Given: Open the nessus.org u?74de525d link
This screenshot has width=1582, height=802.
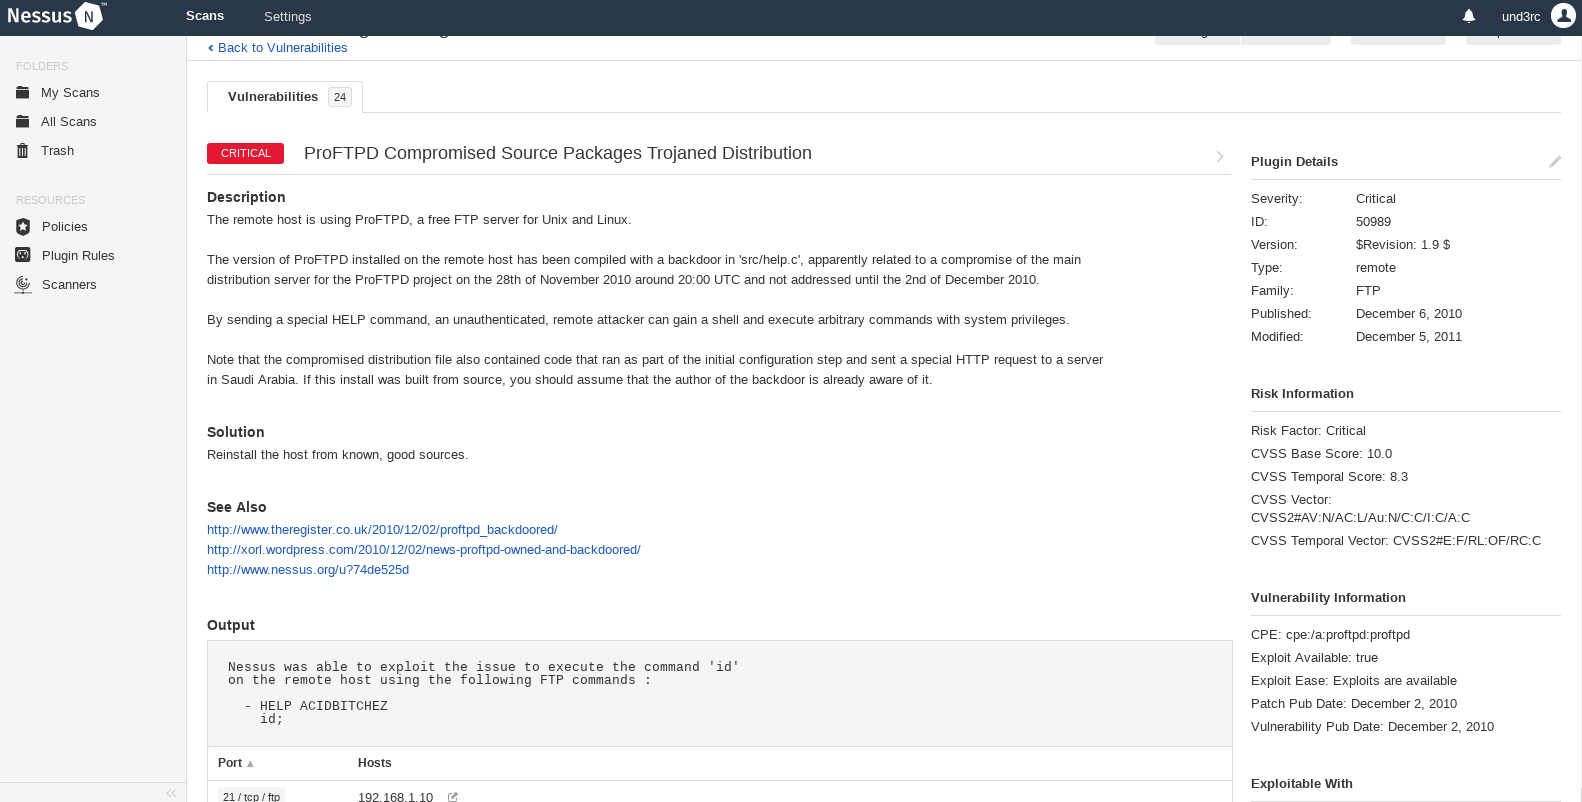Looking at the screenshot, I should tap(308, 569).
